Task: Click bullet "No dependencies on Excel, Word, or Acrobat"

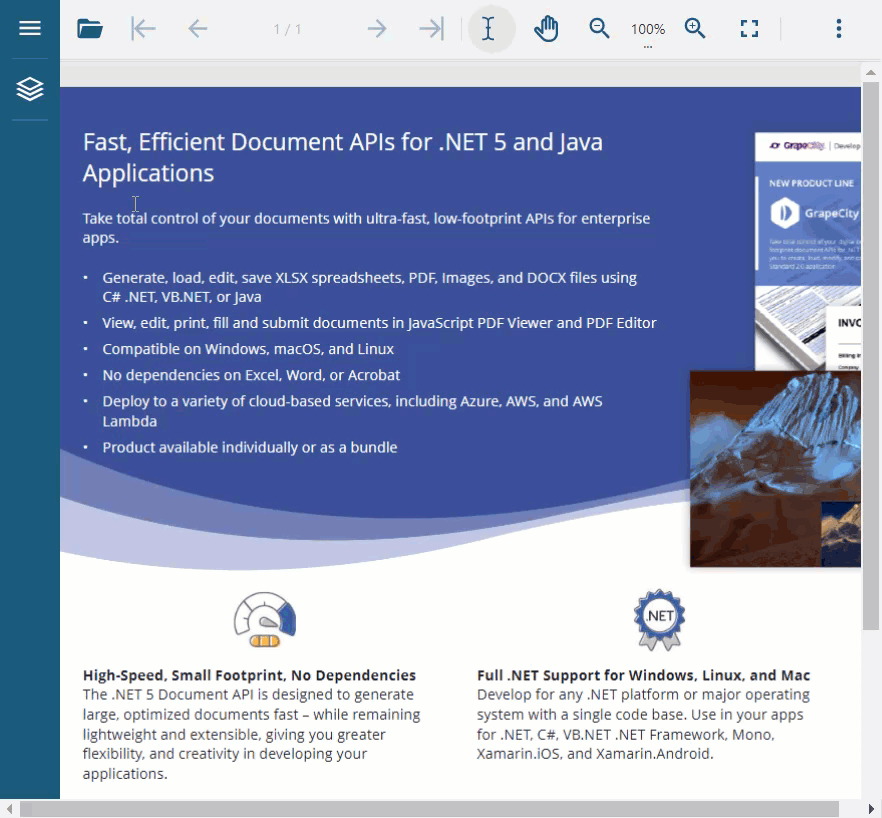Action: tap(251, 375)
